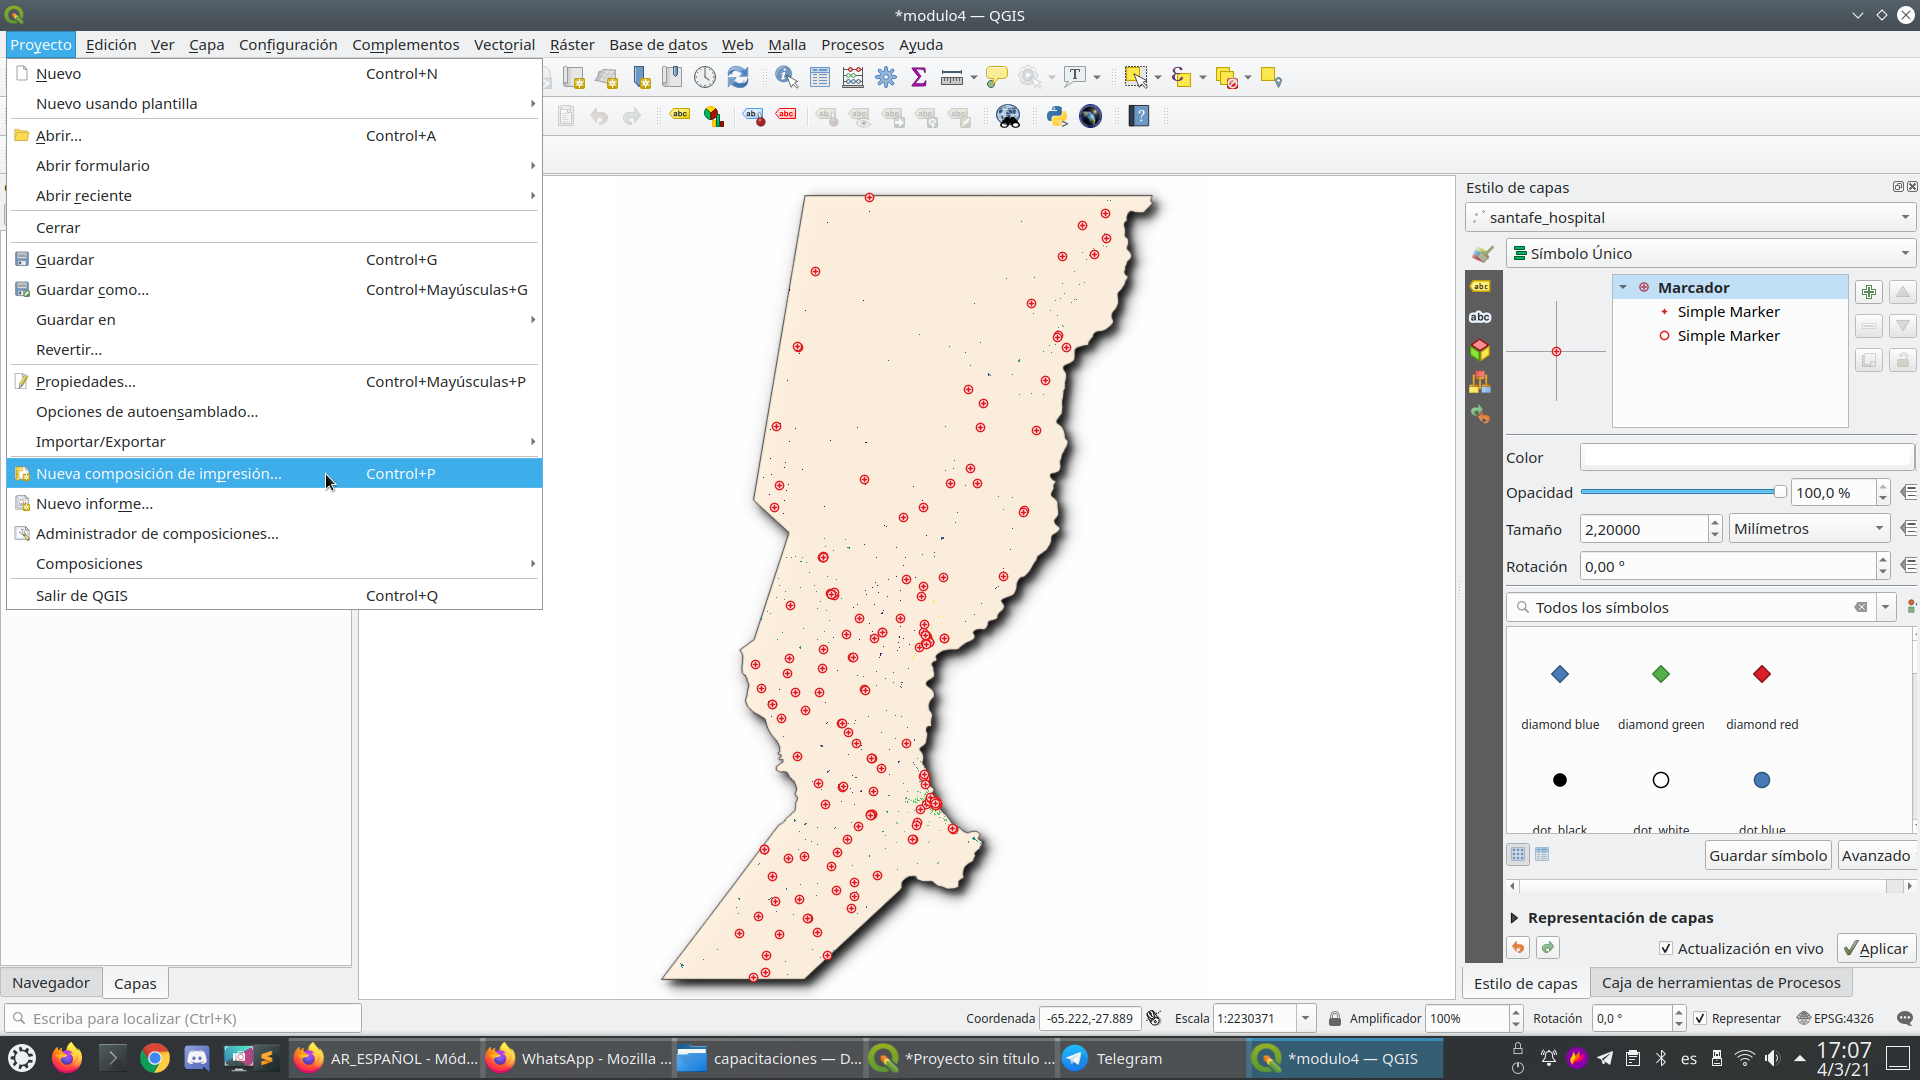Switch the symbol list to list view
This screenshot has height=1080, width=1920.
1542,854
